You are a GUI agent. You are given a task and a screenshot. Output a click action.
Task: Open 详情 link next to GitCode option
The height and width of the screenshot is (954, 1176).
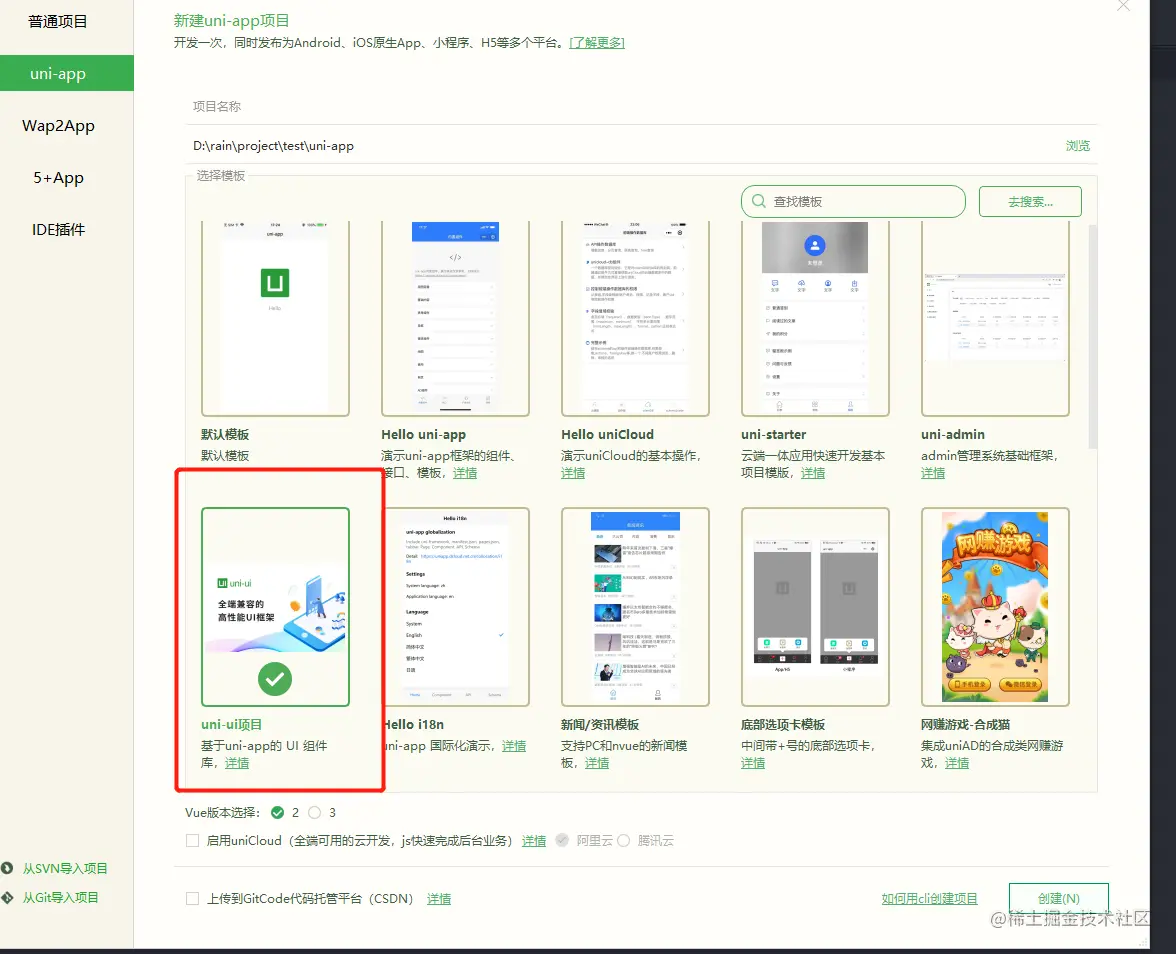[439, 899]
